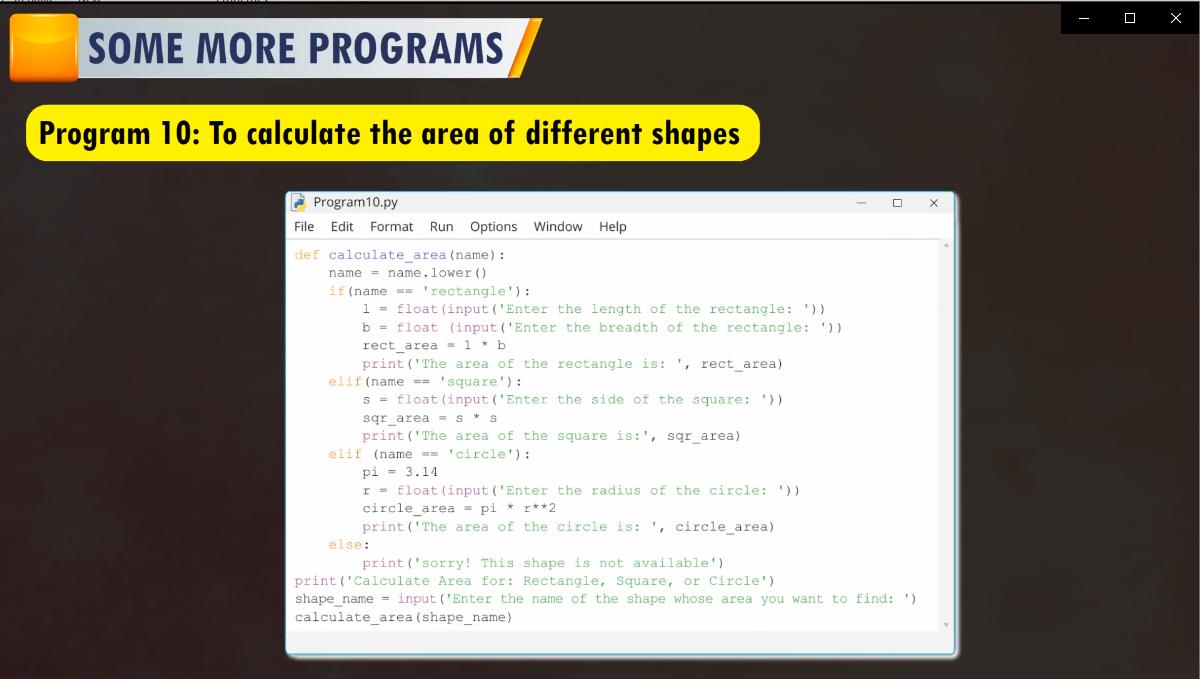Screen dimensions: 1200x679
Task: Click the editor scrollbar up arrow
Action: point(946,245)
